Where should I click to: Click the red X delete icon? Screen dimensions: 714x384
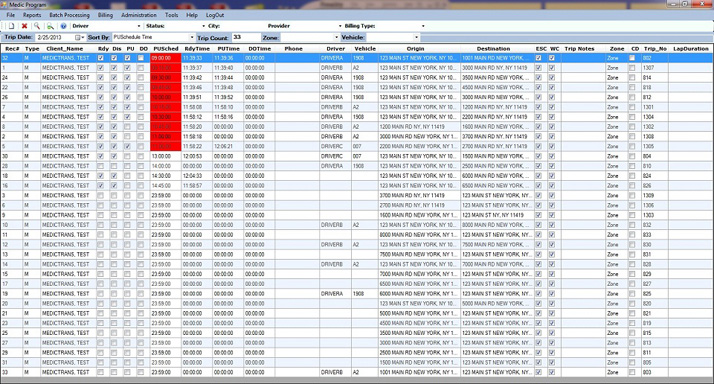[x=25, y=26]
